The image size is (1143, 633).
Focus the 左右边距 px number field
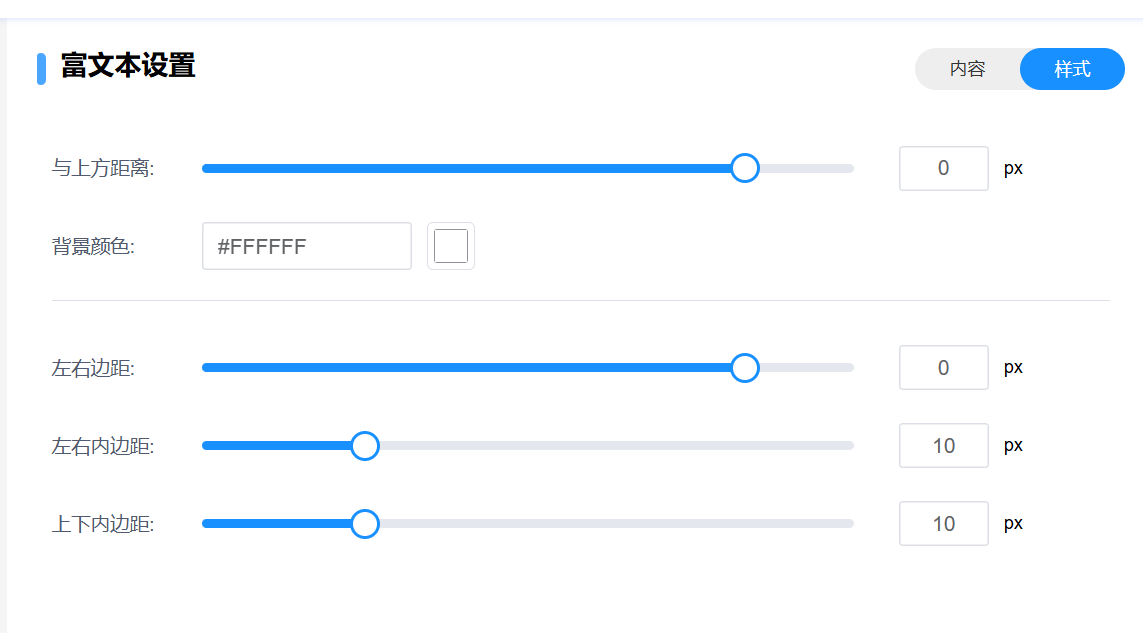[x=943, y=368]
